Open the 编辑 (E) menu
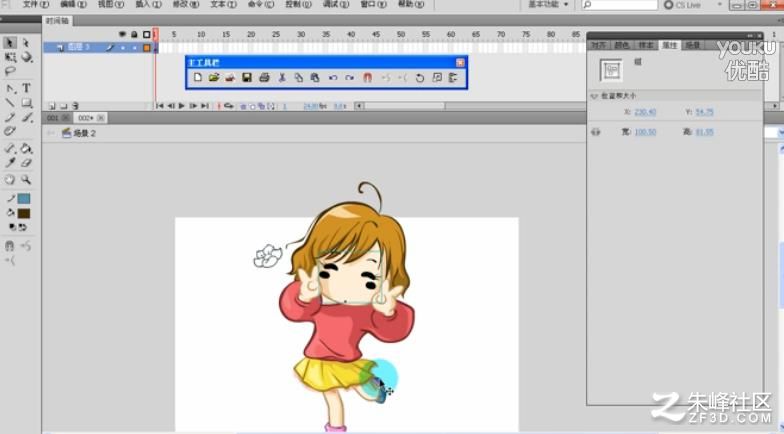Screen dimensions: 784x434 pyautogui.click(x=73, y=4)
